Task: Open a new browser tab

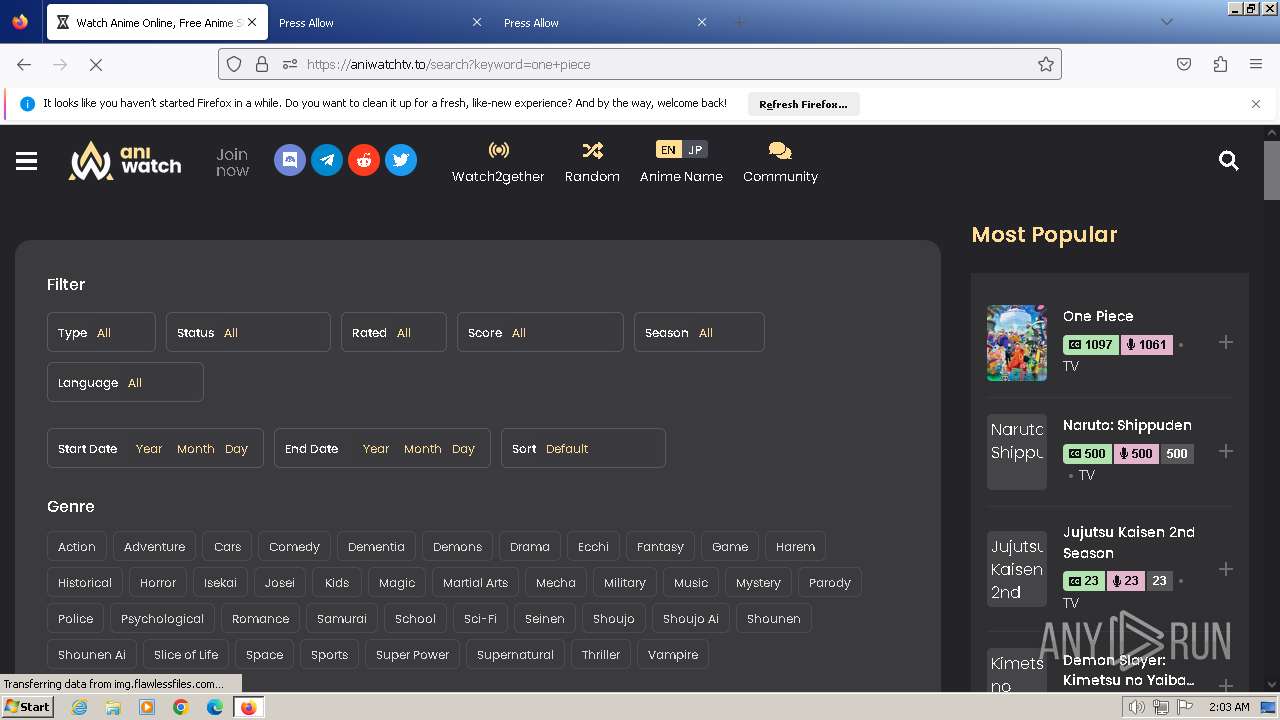Action: [x=739, y=22]
